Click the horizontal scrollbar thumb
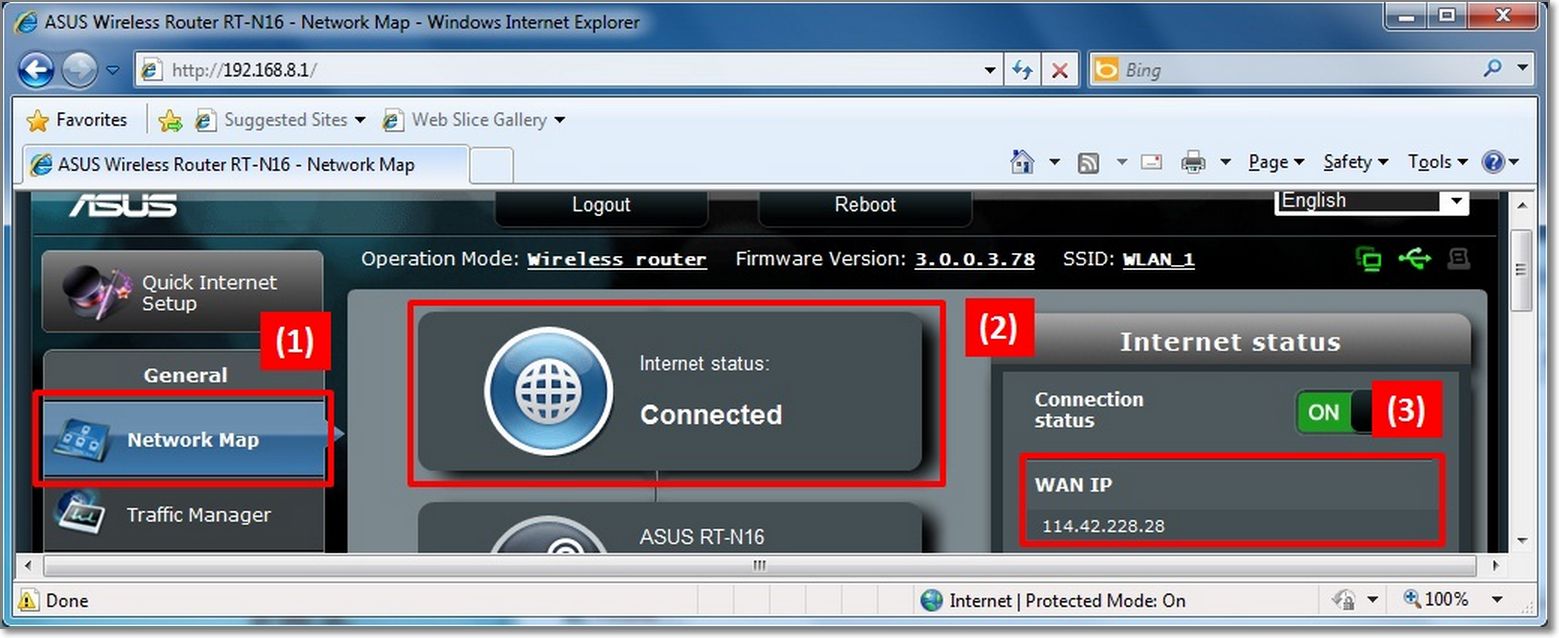 pyautogui.click(x=759, y=566)
